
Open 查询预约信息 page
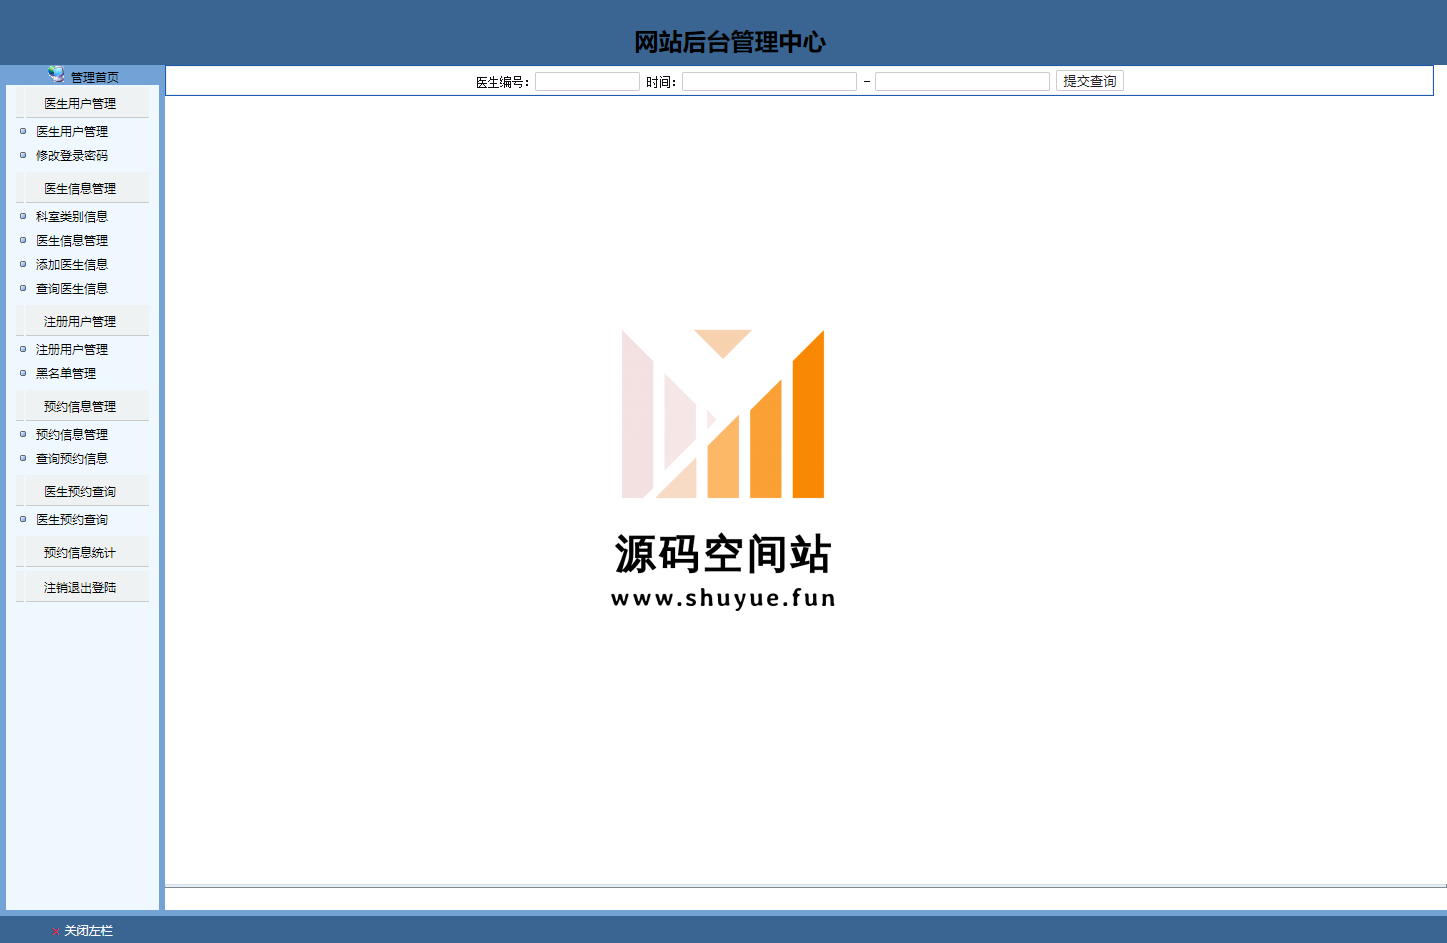pyautogui.click(x=72, y=458)
